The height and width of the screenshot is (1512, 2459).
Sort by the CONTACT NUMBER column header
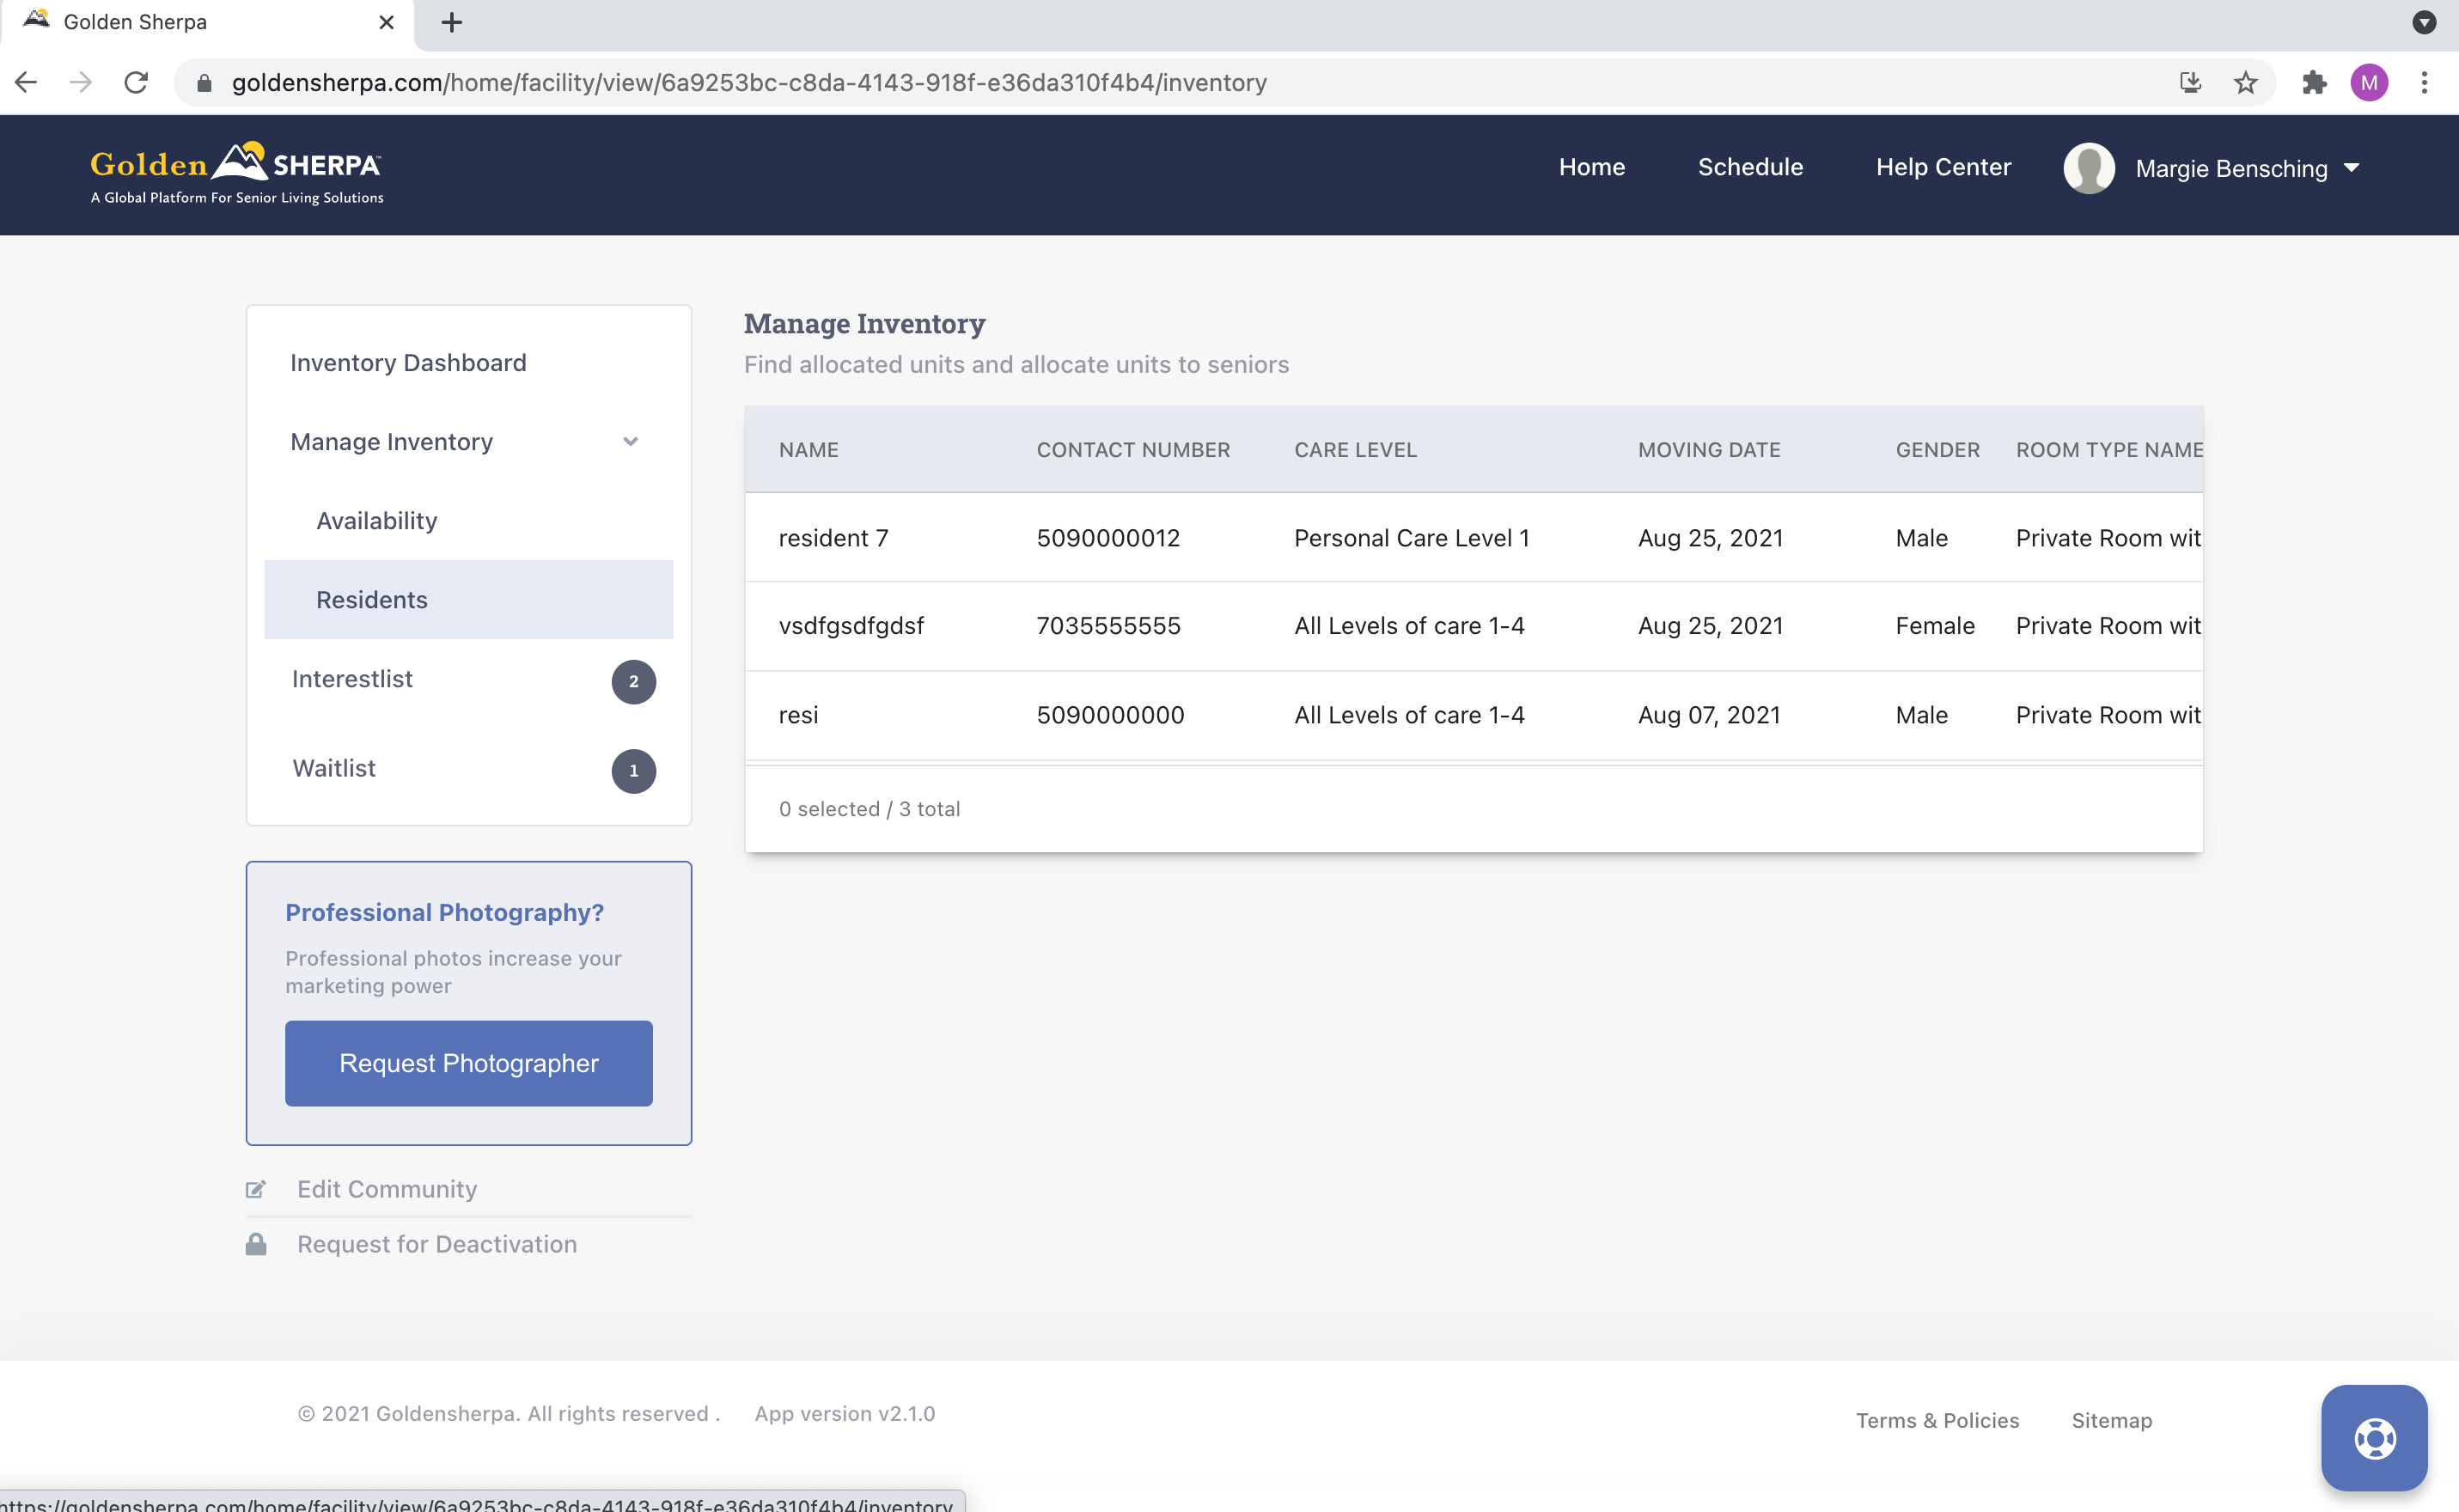pos(1133,450)
